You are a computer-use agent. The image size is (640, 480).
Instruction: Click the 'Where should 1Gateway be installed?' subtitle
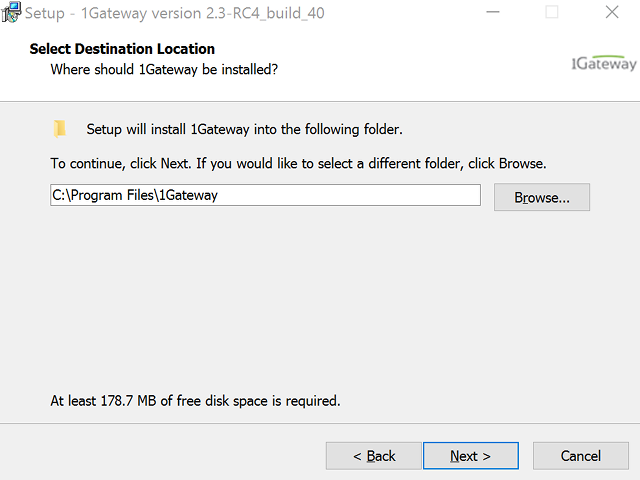click(164, 69)
